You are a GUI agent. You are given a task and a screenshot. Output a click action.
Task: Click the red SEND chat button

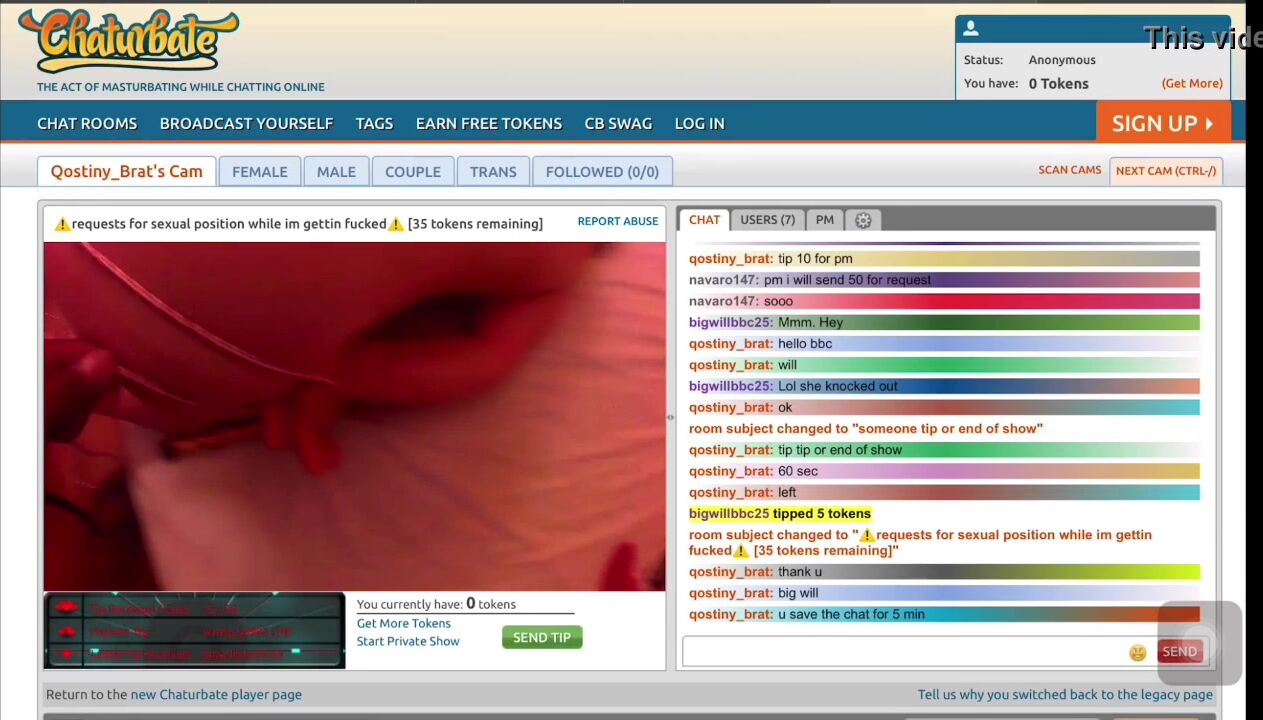(x=1178, y=652)
